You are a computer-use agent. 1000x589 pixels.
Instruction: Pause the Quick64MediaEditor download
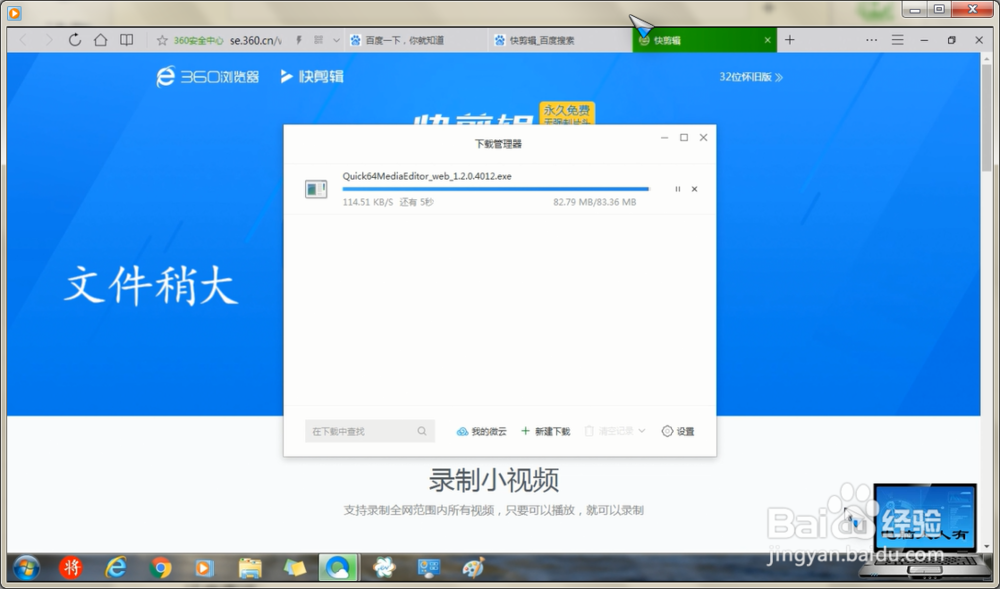pyautogui.click(x=677, y=189)
